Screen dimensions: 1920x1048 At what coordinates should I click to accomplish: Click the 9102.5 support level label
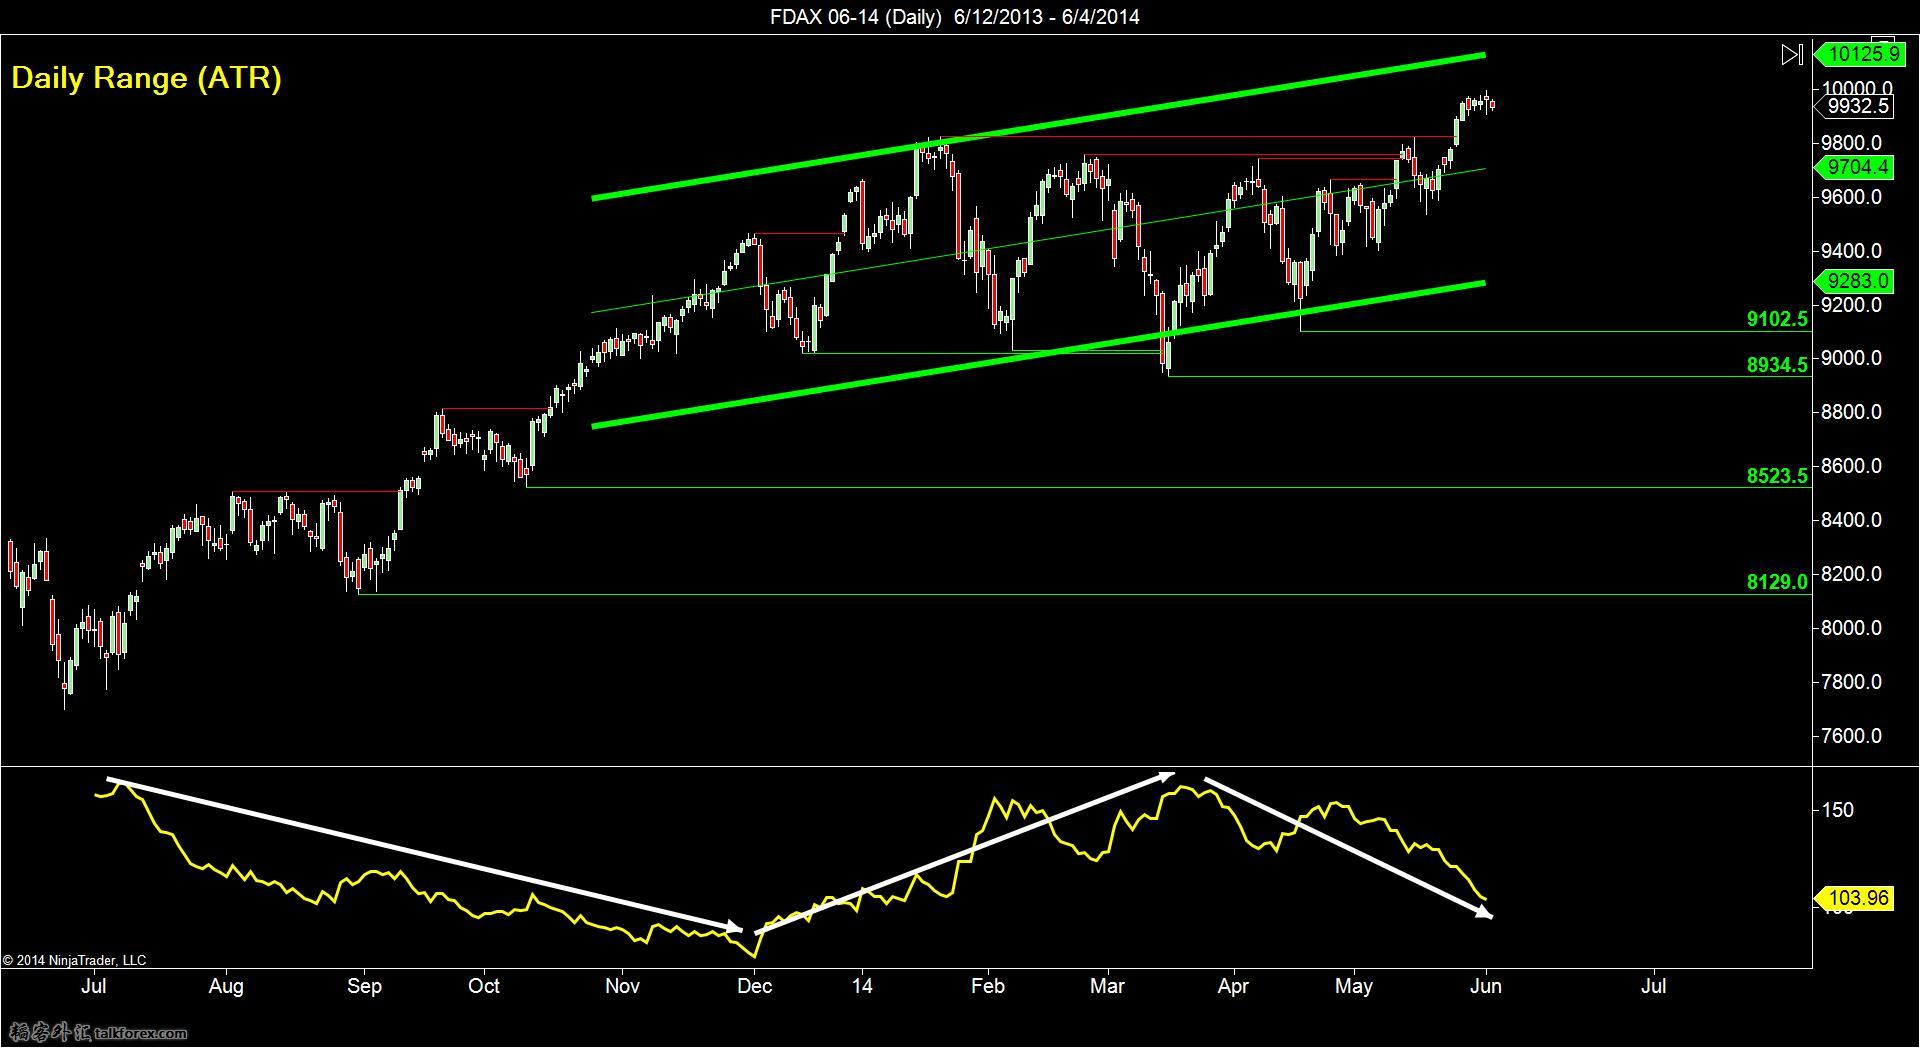coord(1777,319)
